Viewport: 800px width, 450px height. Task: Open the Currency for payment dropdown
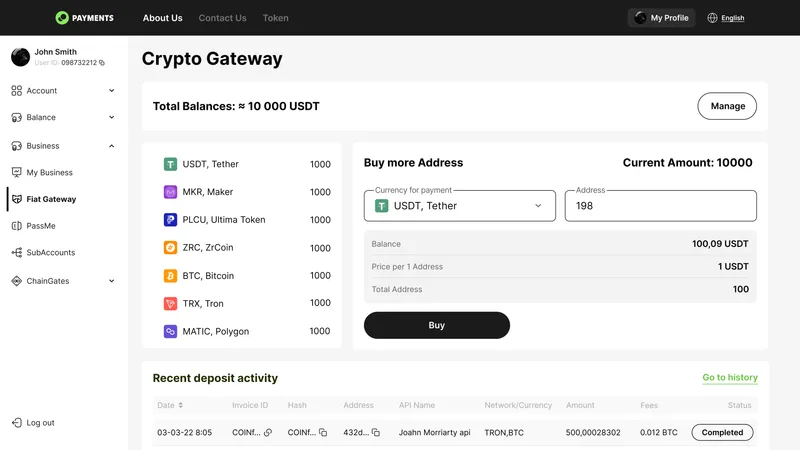click(460, 206)
